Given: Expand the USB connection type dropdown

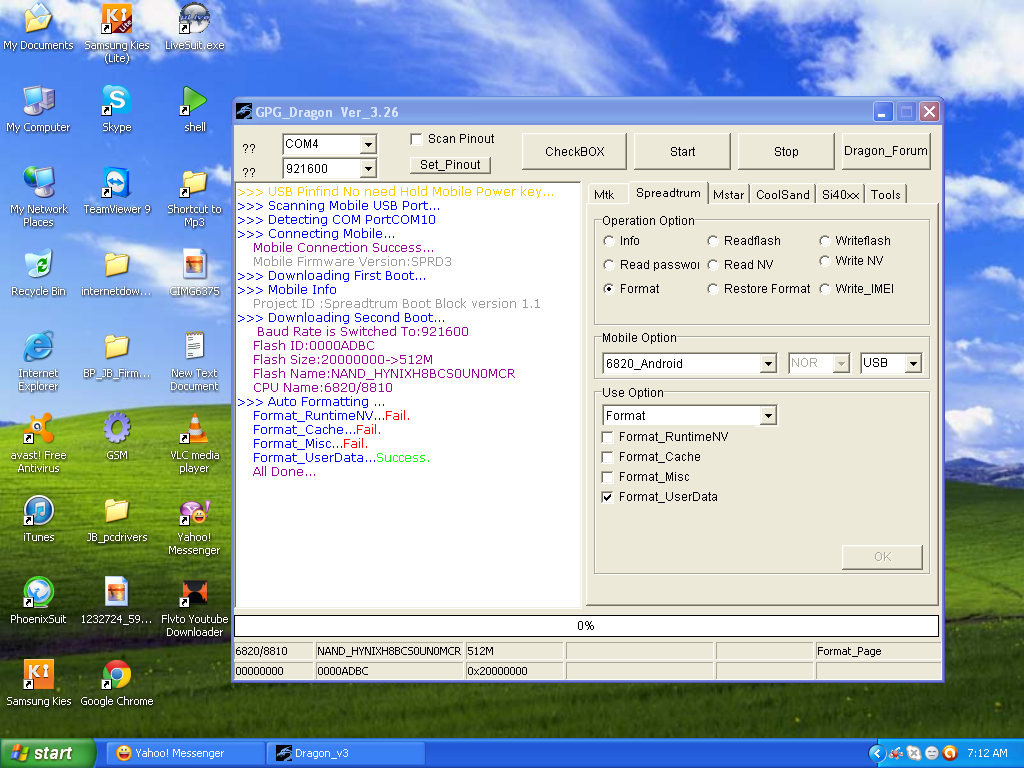Looking at the screenshot, I should (912, 364).
